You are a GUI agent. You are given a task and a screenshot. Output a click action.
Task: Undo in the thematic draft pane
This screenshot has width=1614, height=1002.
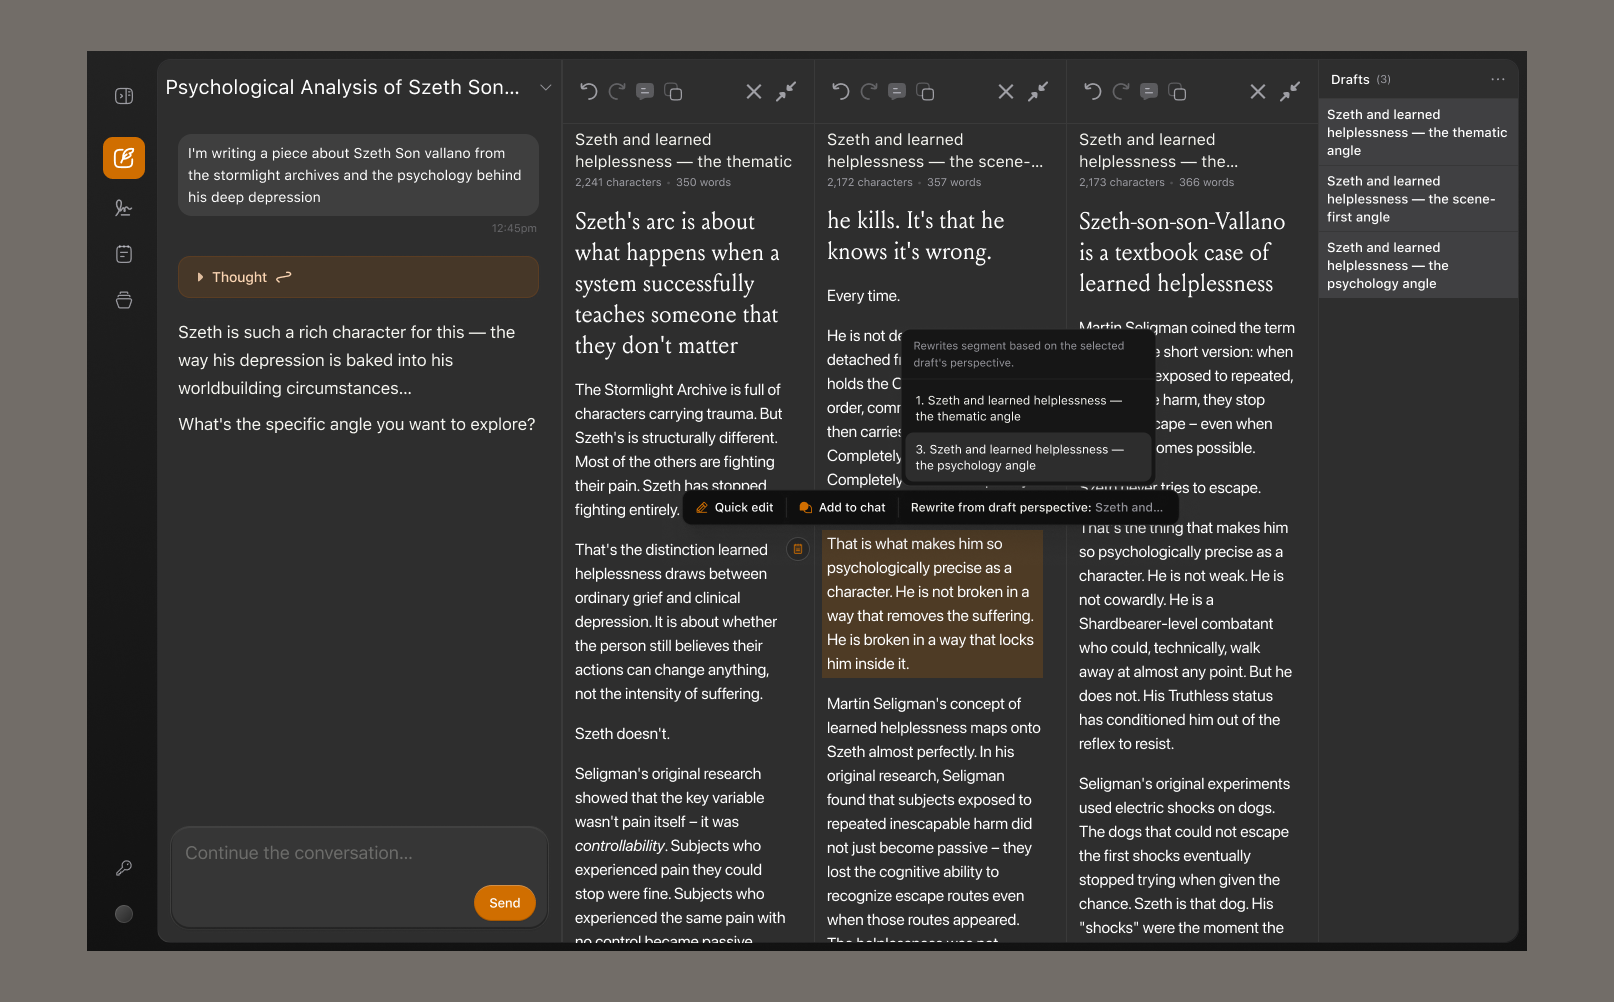pos(589,92)
